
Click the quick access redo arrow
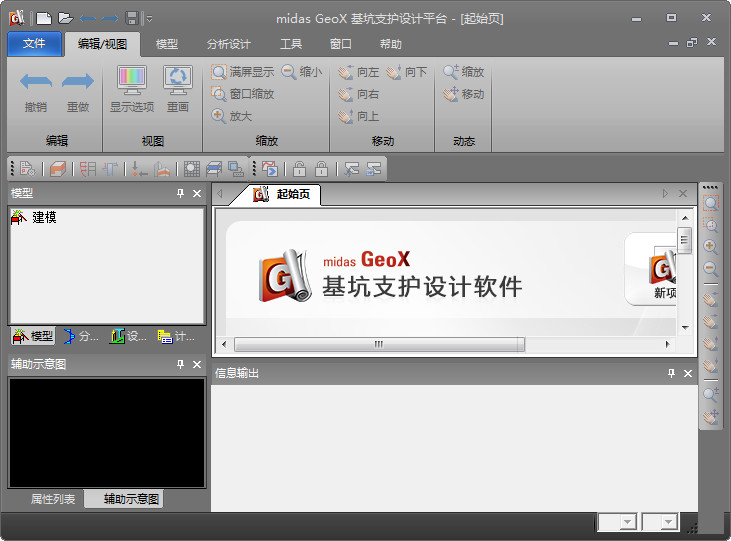(x=110, y=19)
